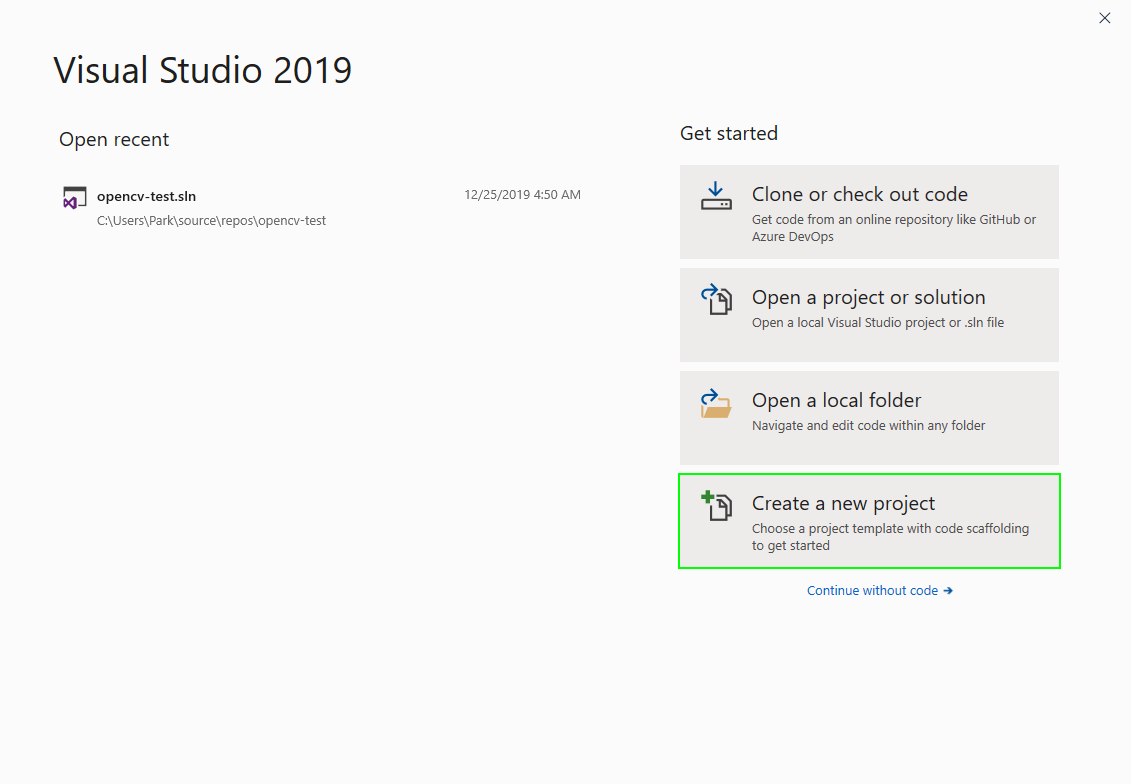This screenshot has height=784, width=1131.
Task: Close the Visual Studio start window
Action: click(1104, 18)
